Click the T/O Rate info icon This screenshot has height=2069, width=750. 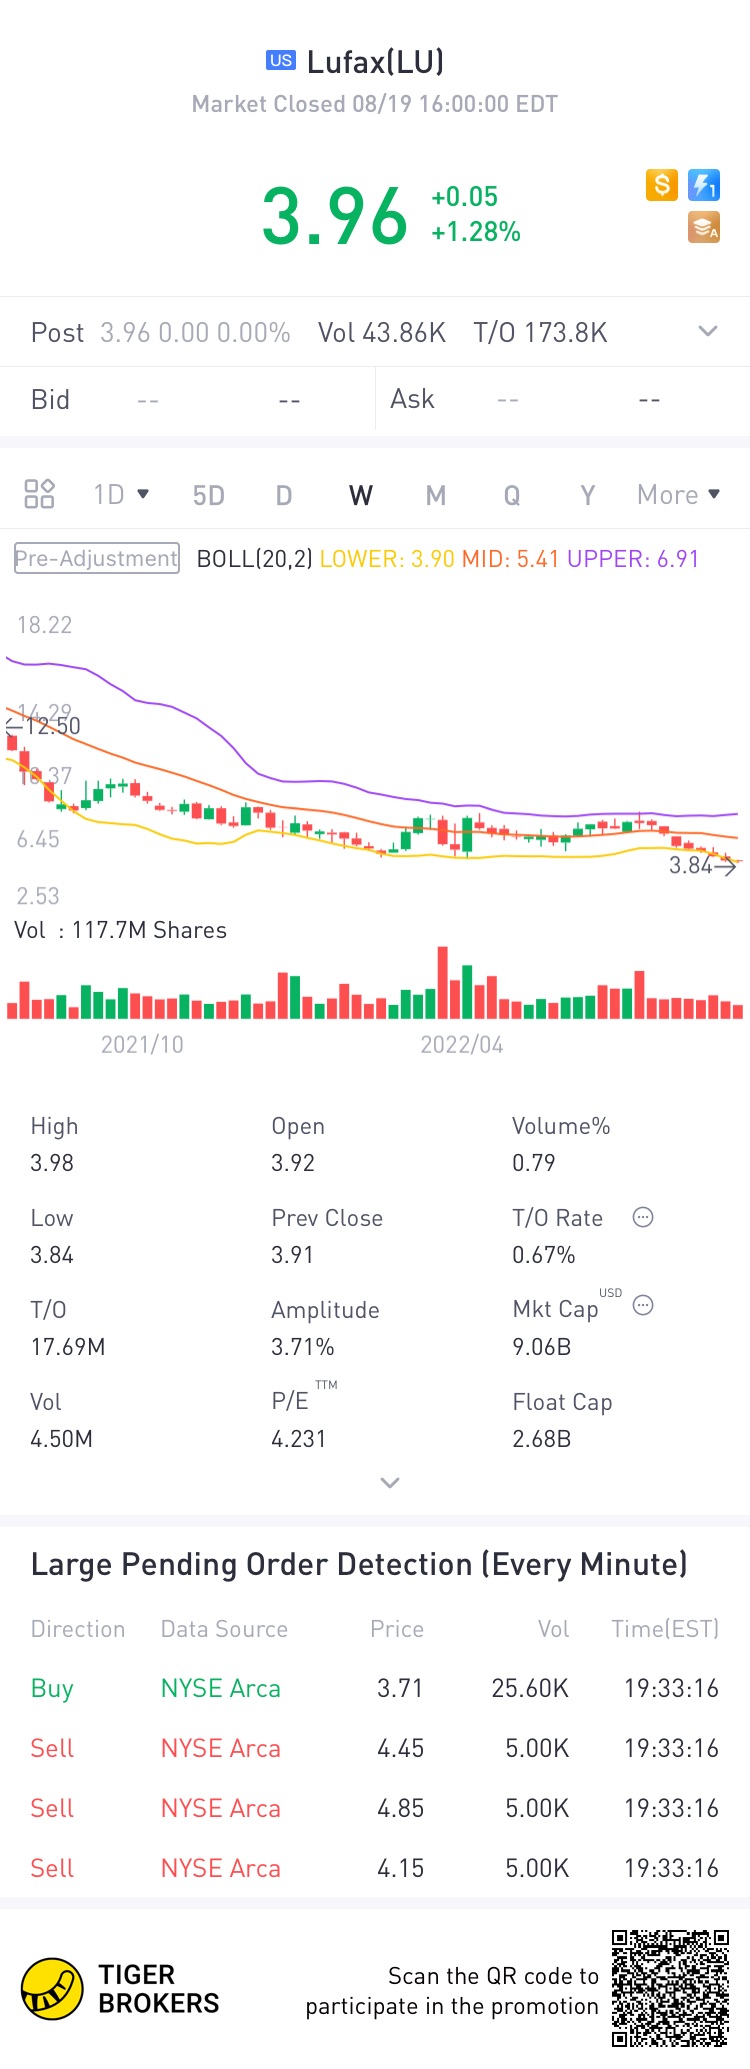tap(643, 1217)
